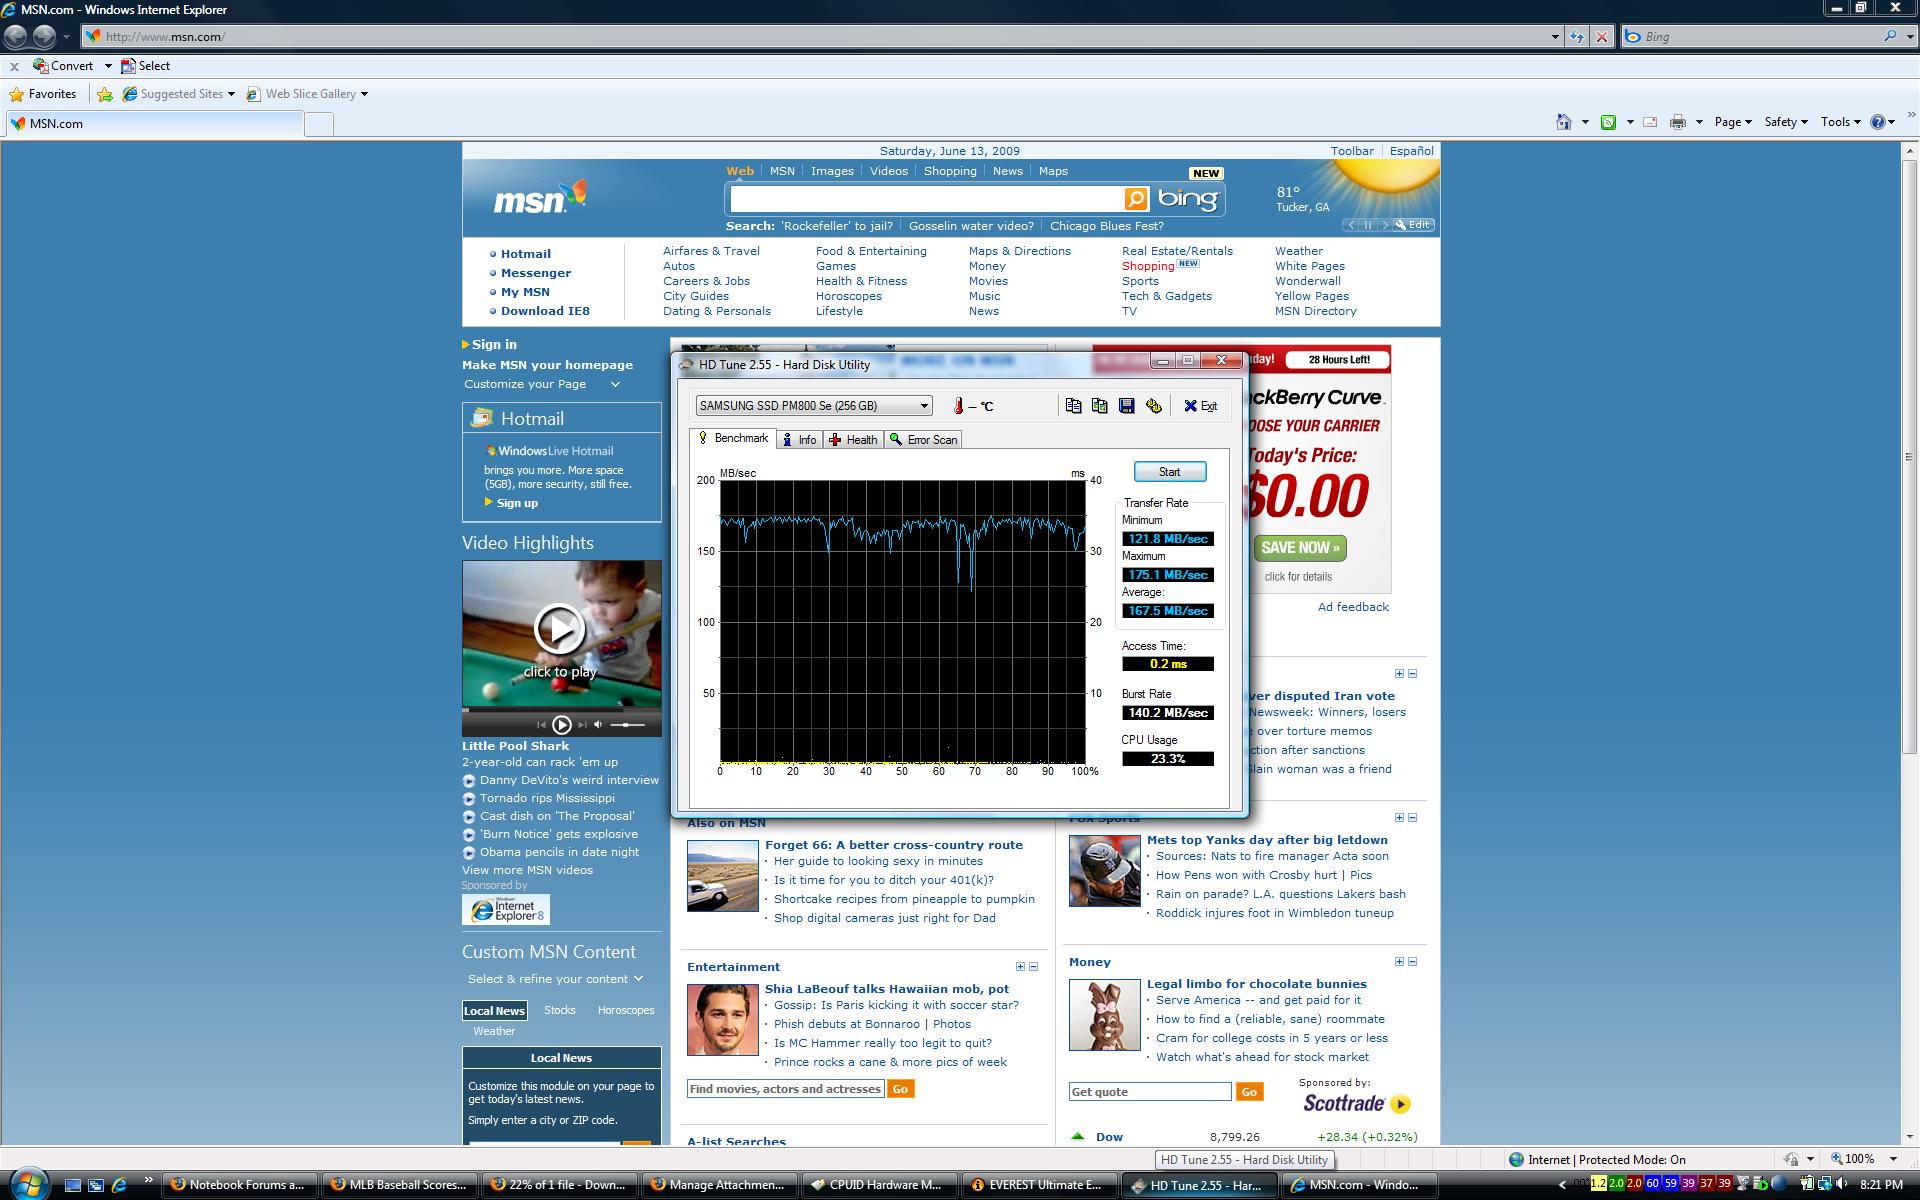Click the MSN web search input field

[926, 199]
